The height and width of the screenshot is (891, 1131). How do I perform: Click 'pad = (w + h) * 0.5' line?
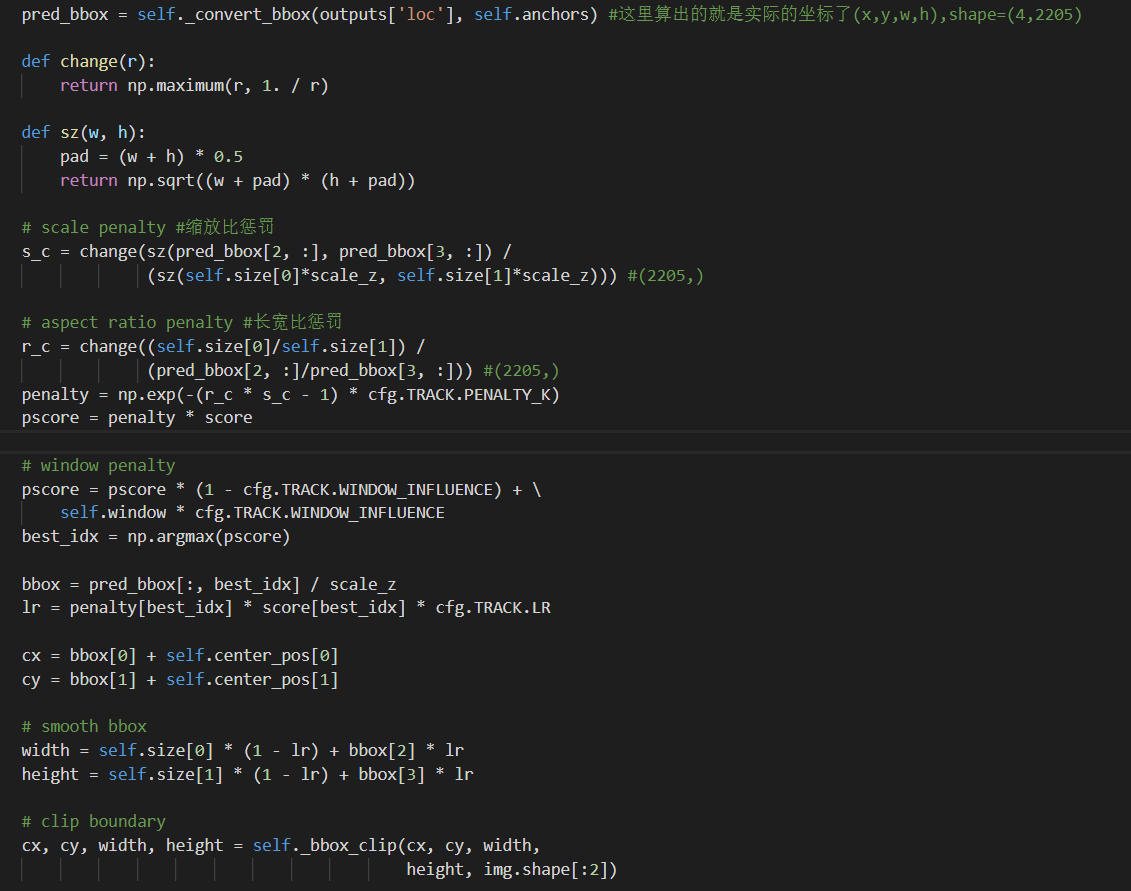(x=151, y=157)
